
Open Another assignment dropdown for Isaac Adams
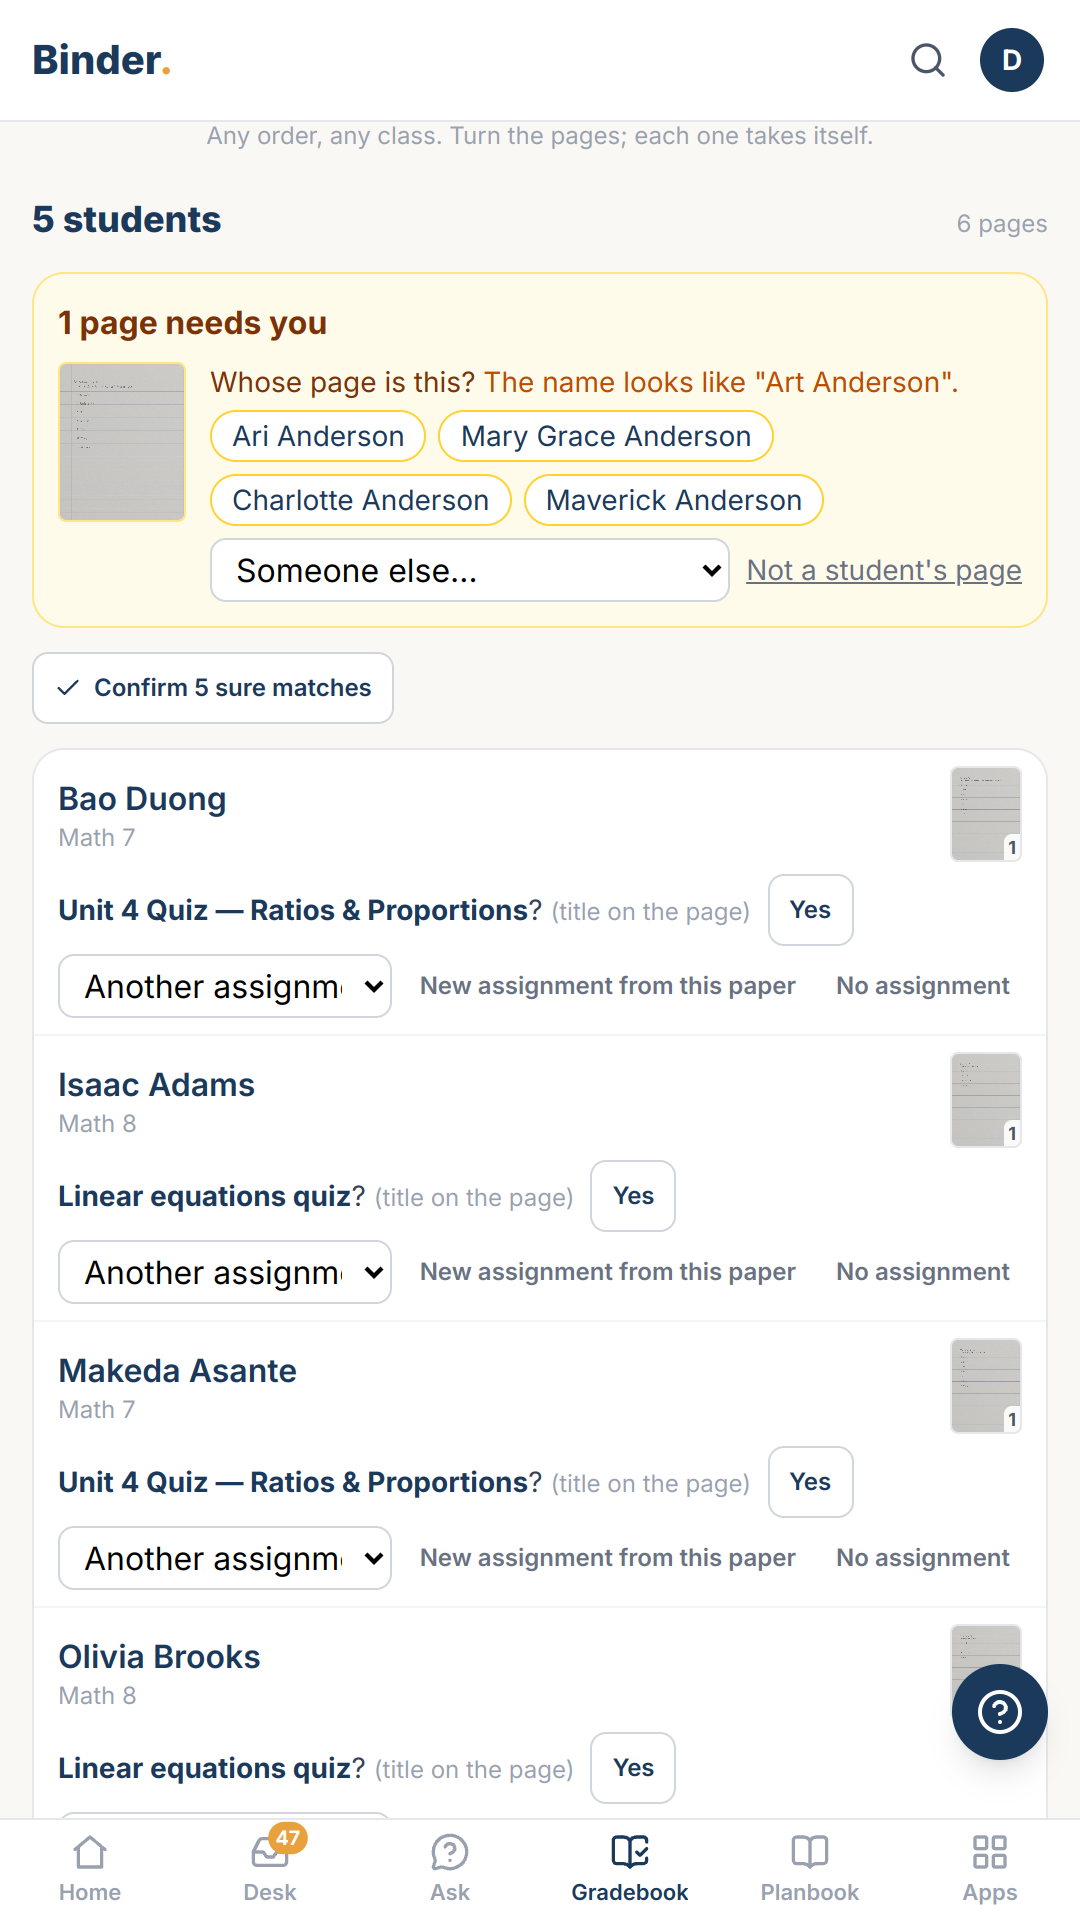(x=225, y=1272)
